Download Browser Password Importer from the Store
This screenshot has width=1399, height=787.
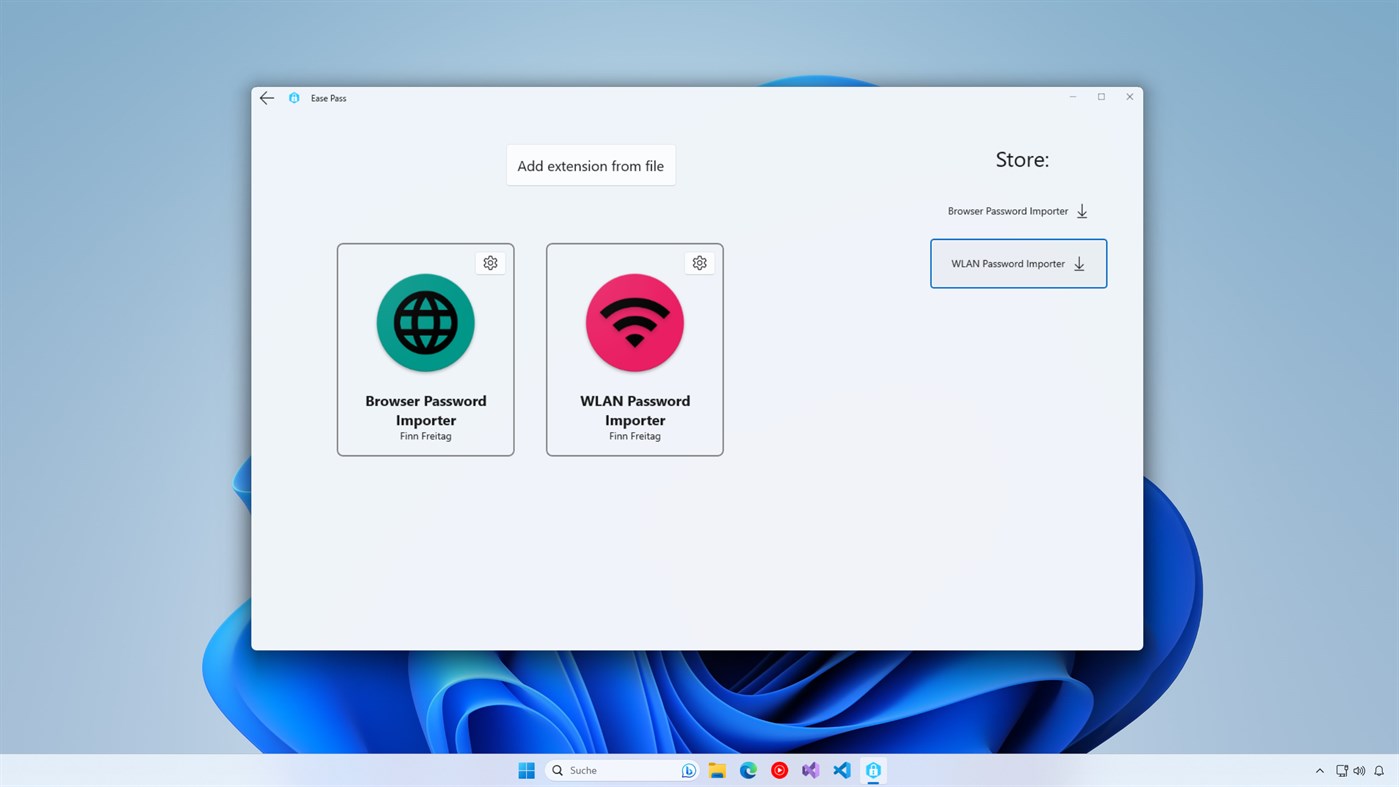pyautogui.click(x=1081, y=211)
